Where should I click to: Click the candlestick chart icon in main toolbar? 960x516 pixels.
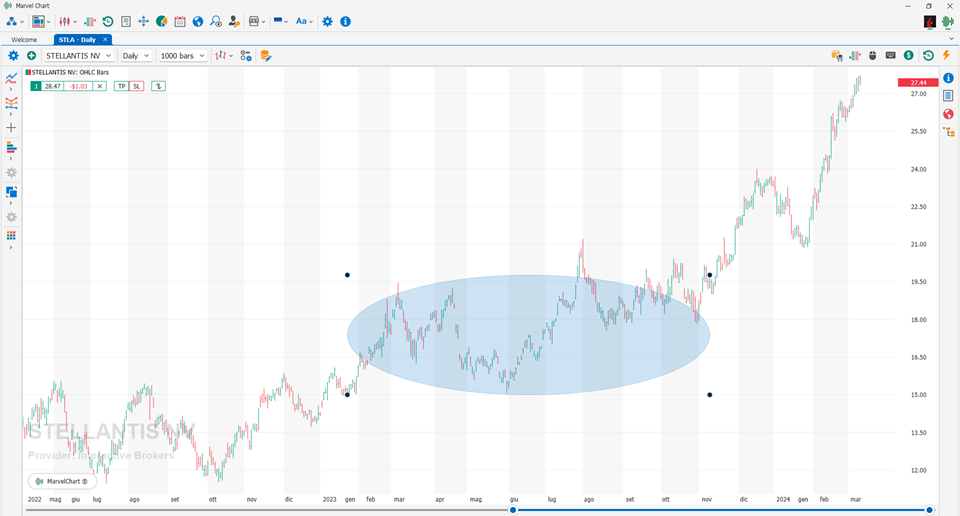(x=64, y=21)
